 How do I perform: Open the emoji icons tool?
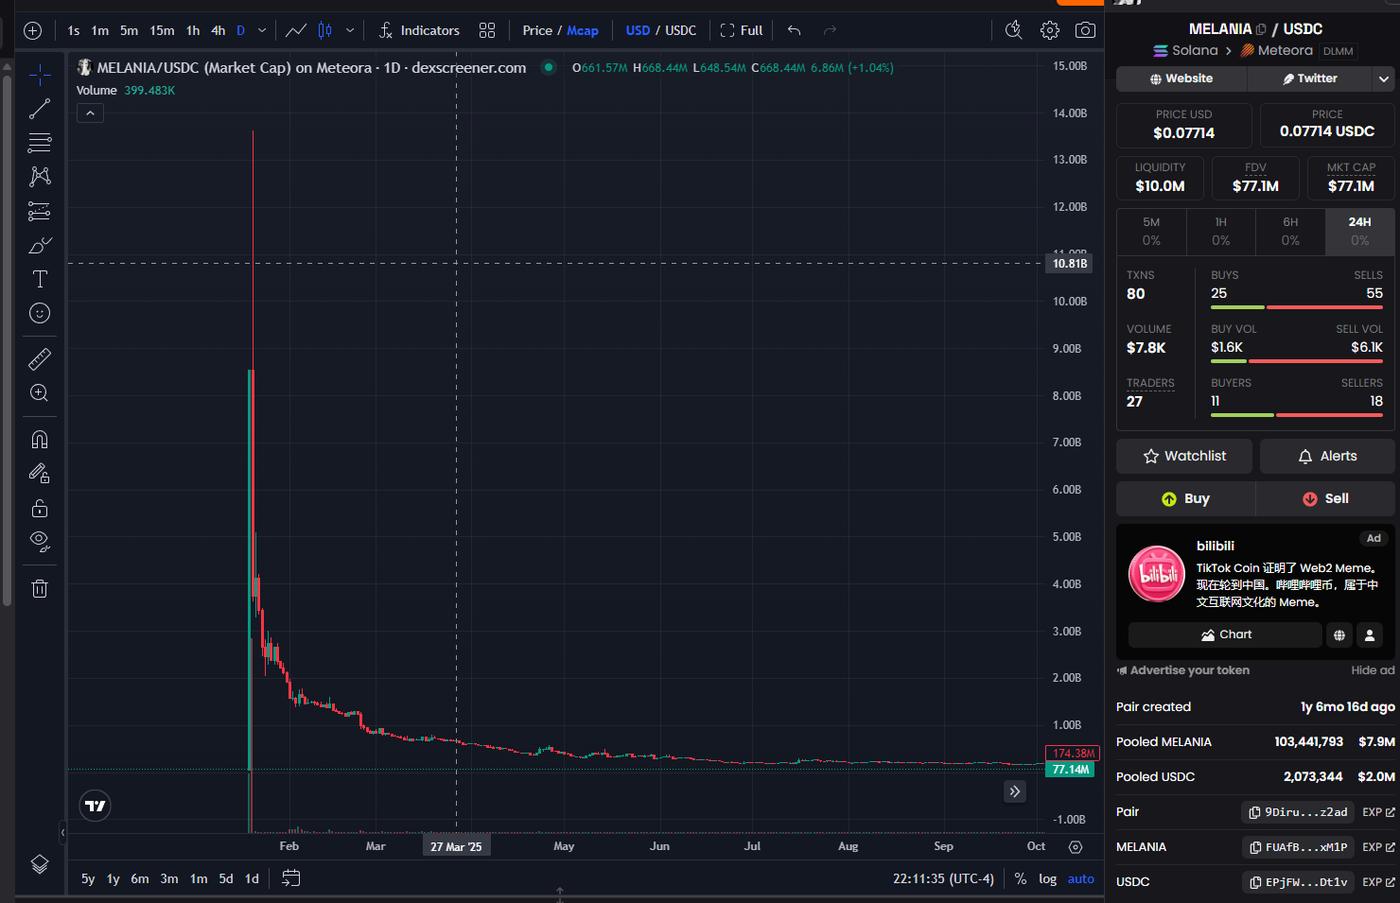[39, 313]
